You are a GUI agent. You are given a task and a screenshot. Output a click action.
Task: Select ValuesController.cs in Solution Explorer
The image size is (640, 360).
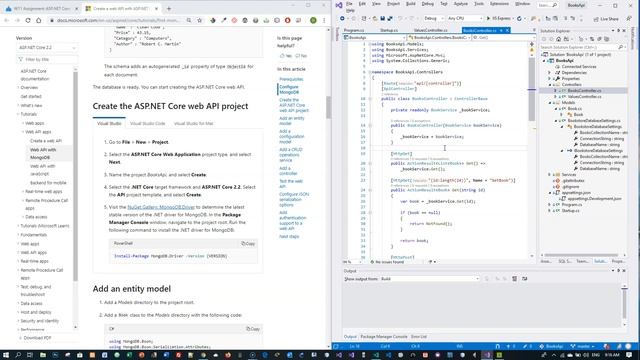[584, 97]
